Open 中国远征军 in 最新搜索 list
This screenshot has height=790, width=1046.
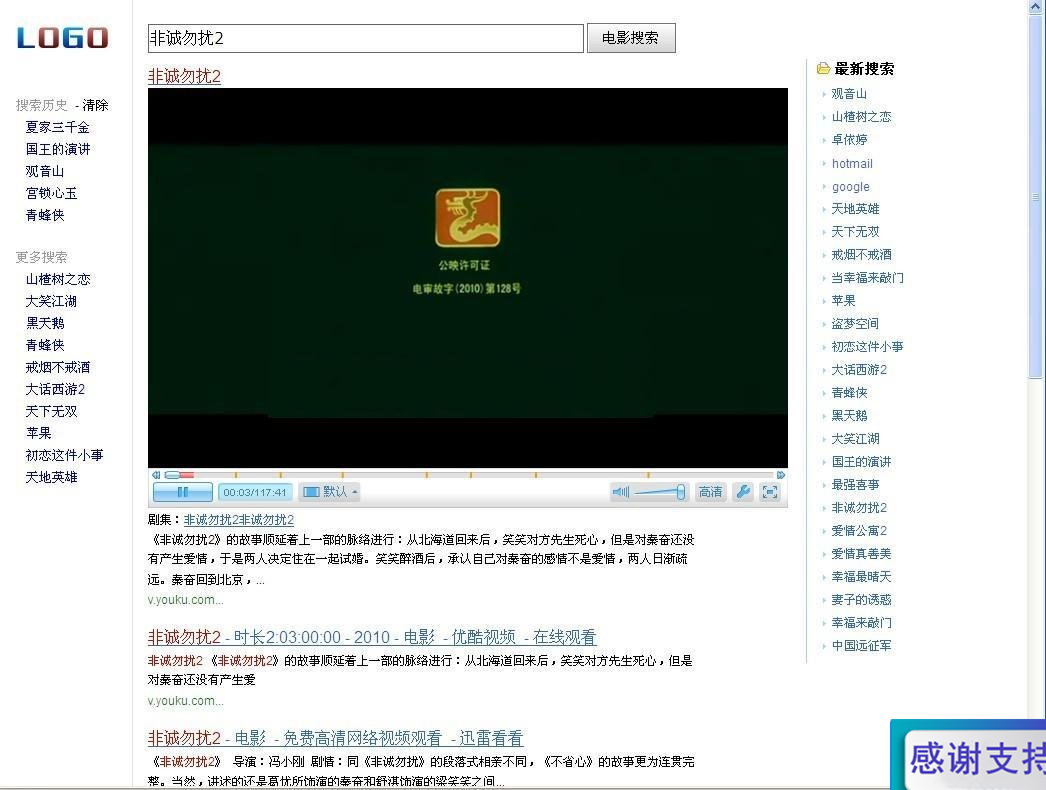tap(861, 646)
